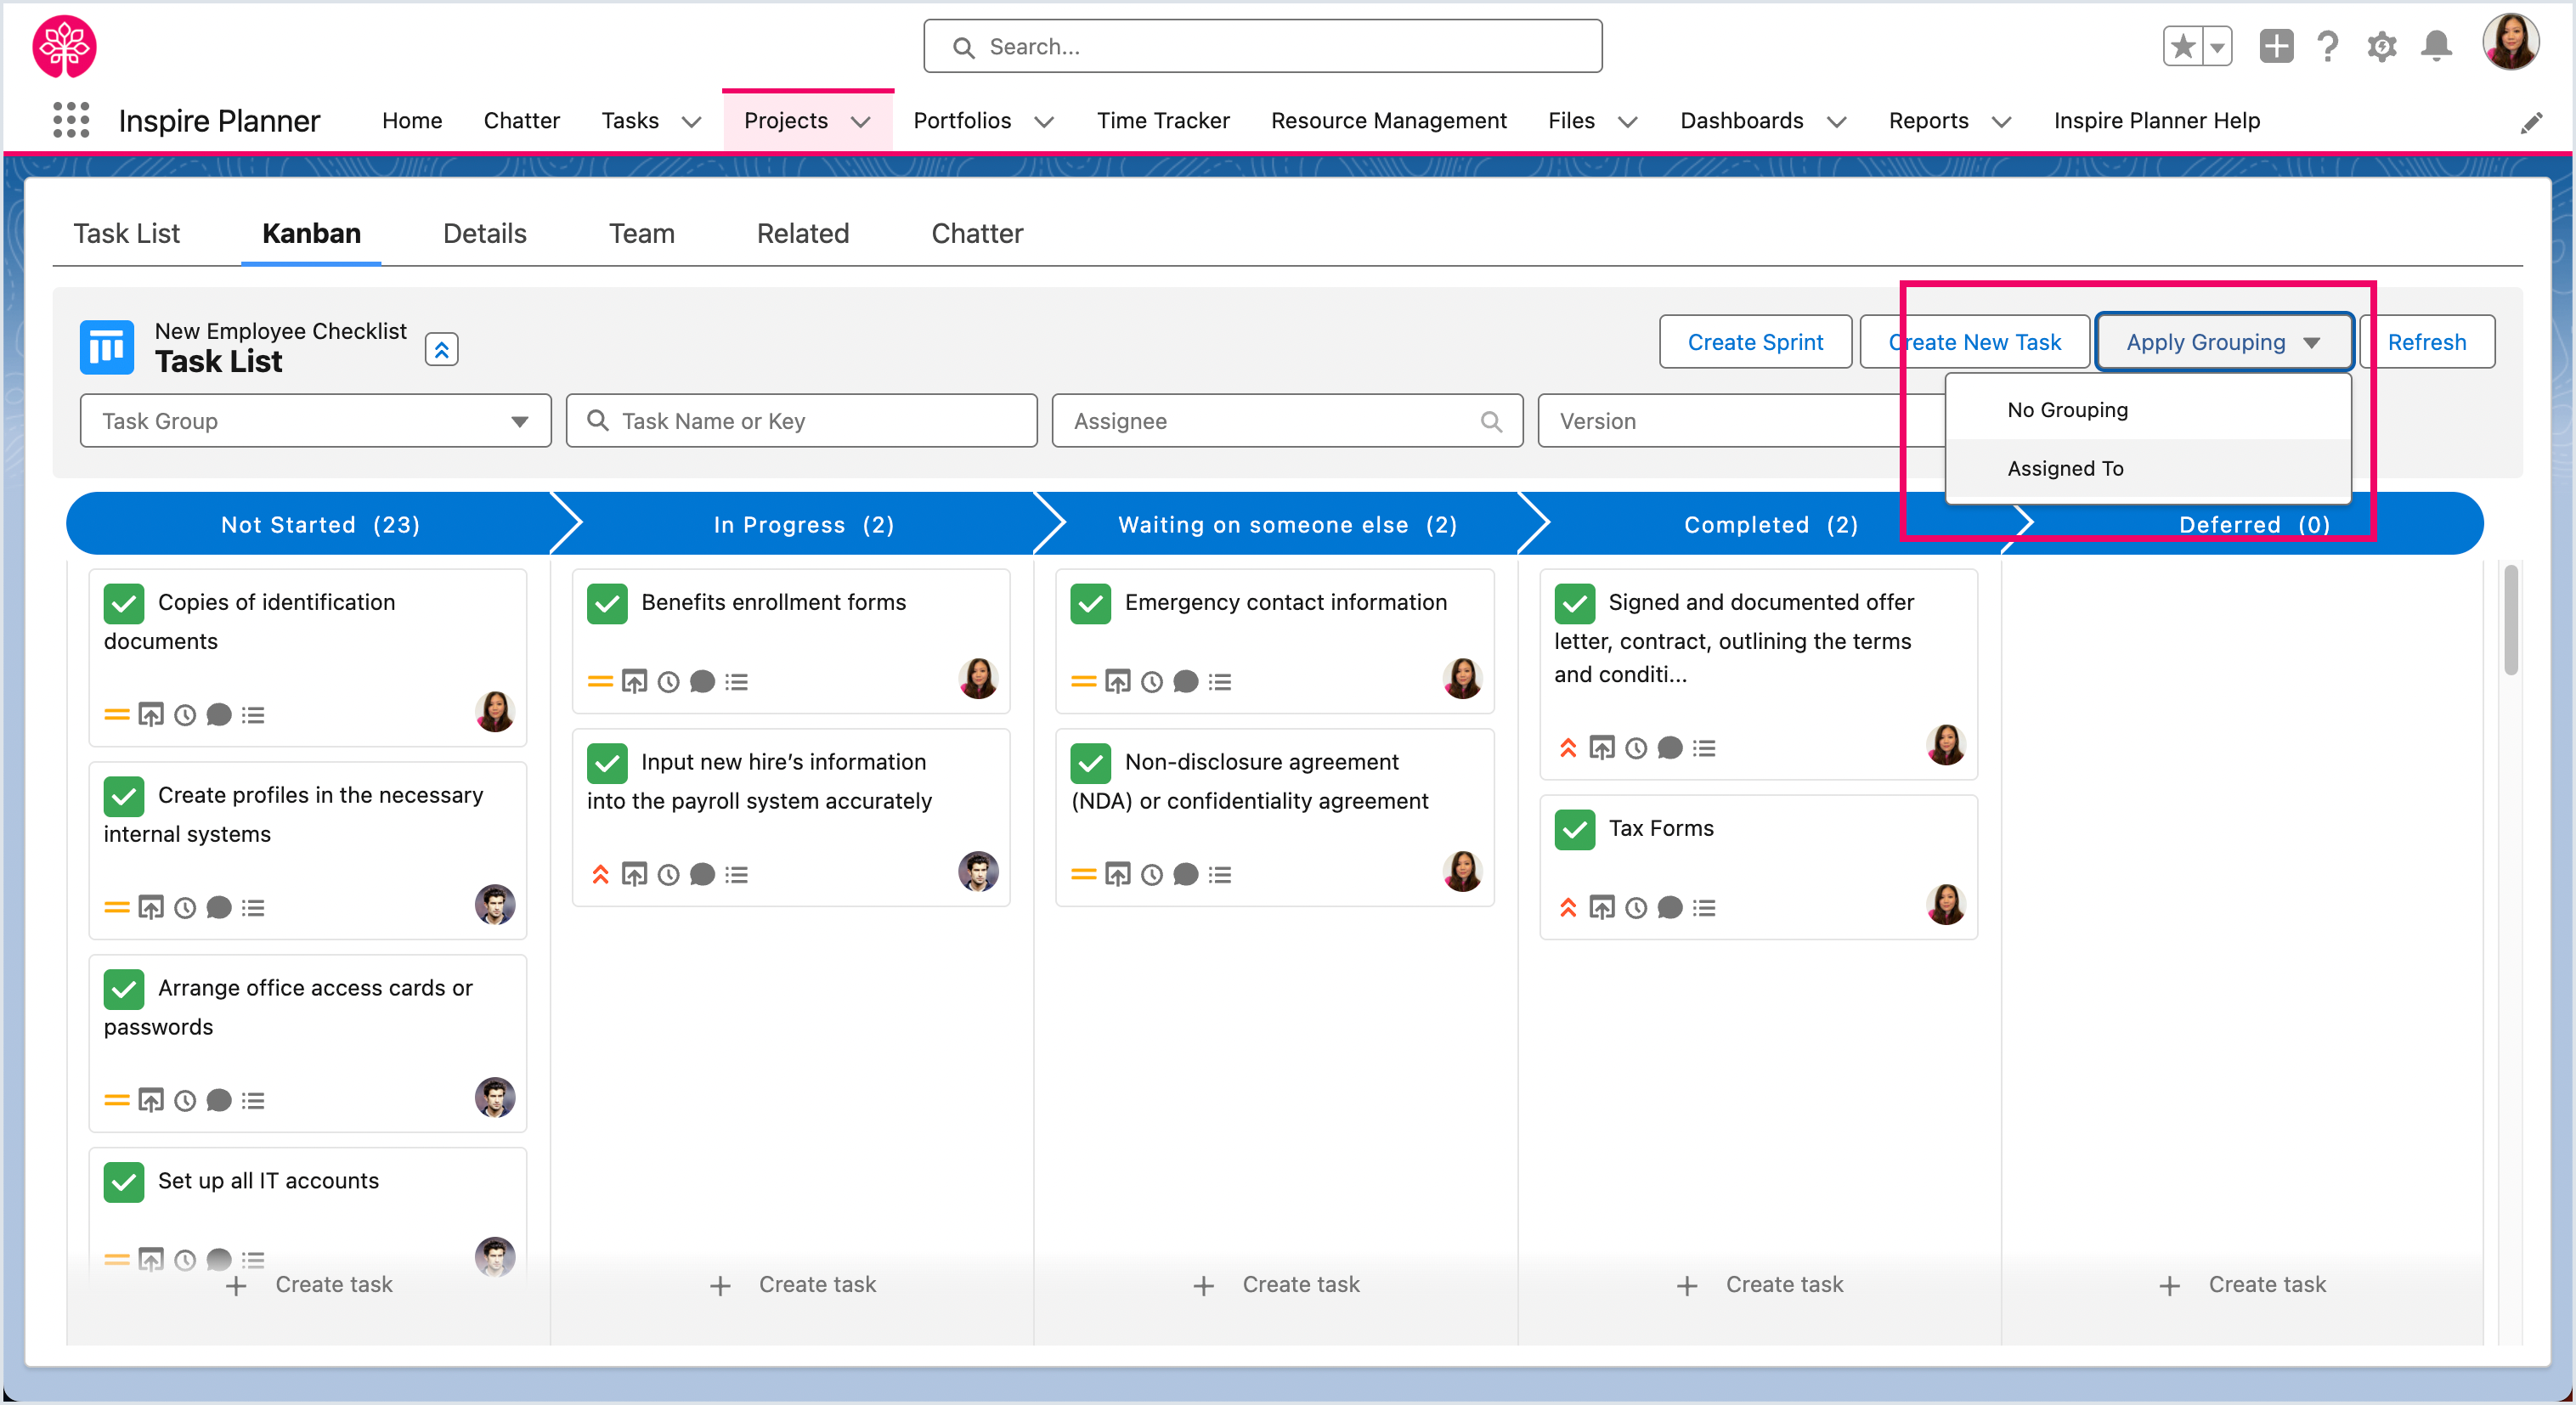The width and height of the screenshot is (2576, 1405).
Task: Toggle checkbox on Tax Forms
Action: [x=1575, y=830]
